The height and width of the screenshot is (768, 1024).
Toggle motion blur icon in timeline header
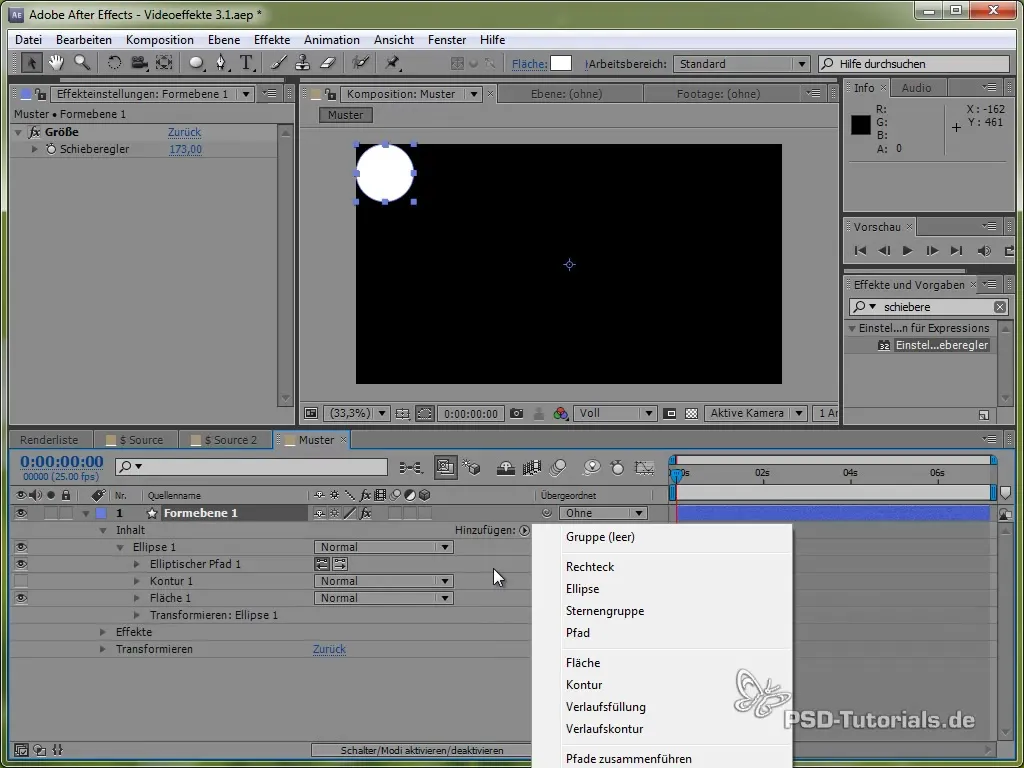558,468
